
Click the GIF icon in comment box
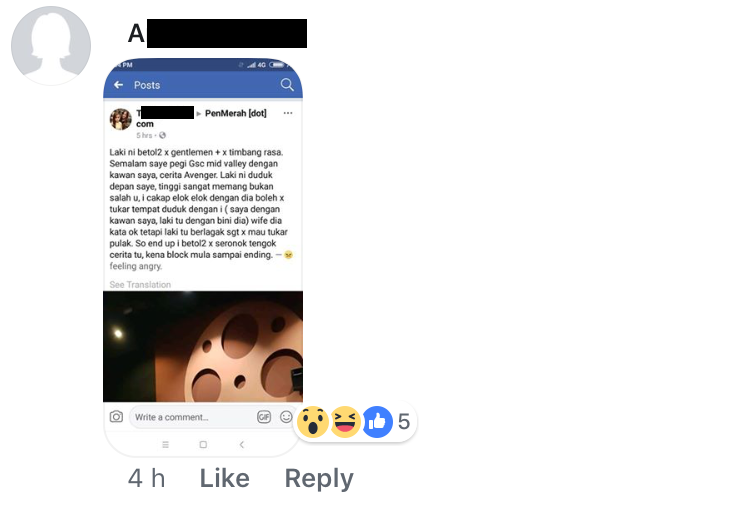(264, 417)
